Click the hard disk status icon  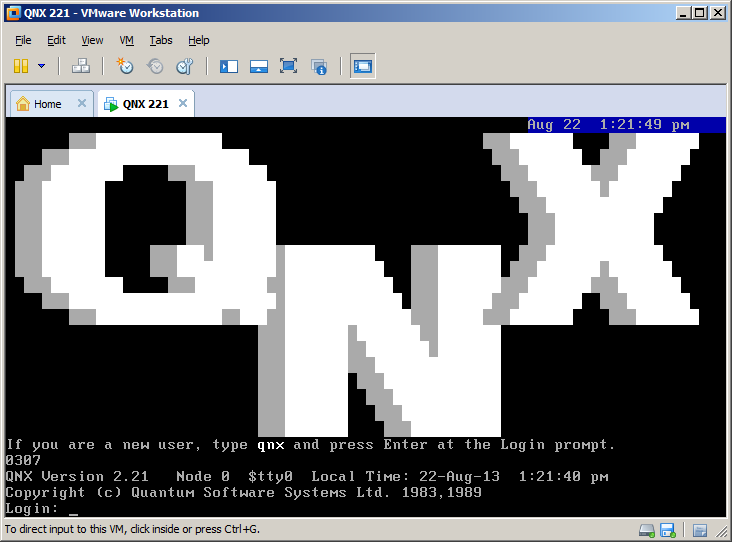point(647,530)
